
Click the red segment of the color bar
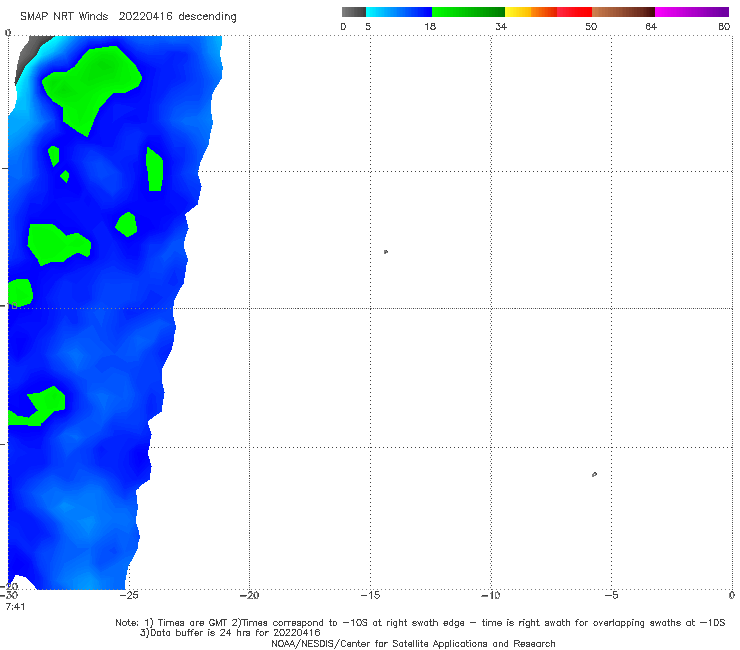(x=574, y=12)
